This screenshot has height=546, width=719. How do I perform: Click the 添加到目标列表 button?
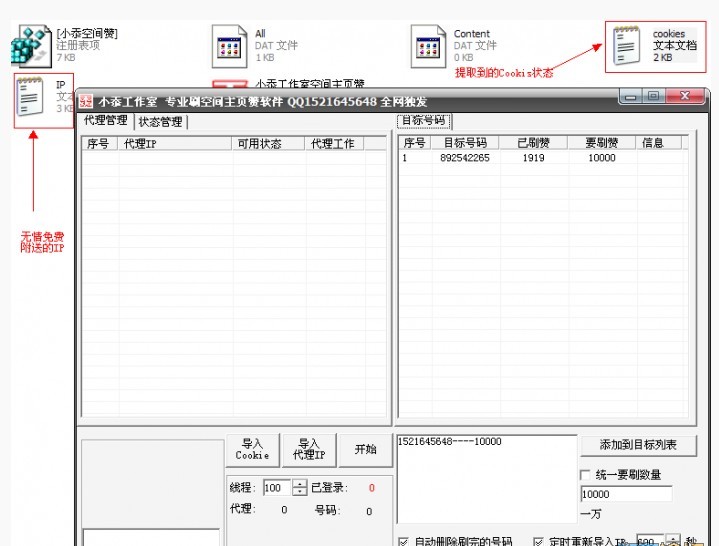(638, 445)
